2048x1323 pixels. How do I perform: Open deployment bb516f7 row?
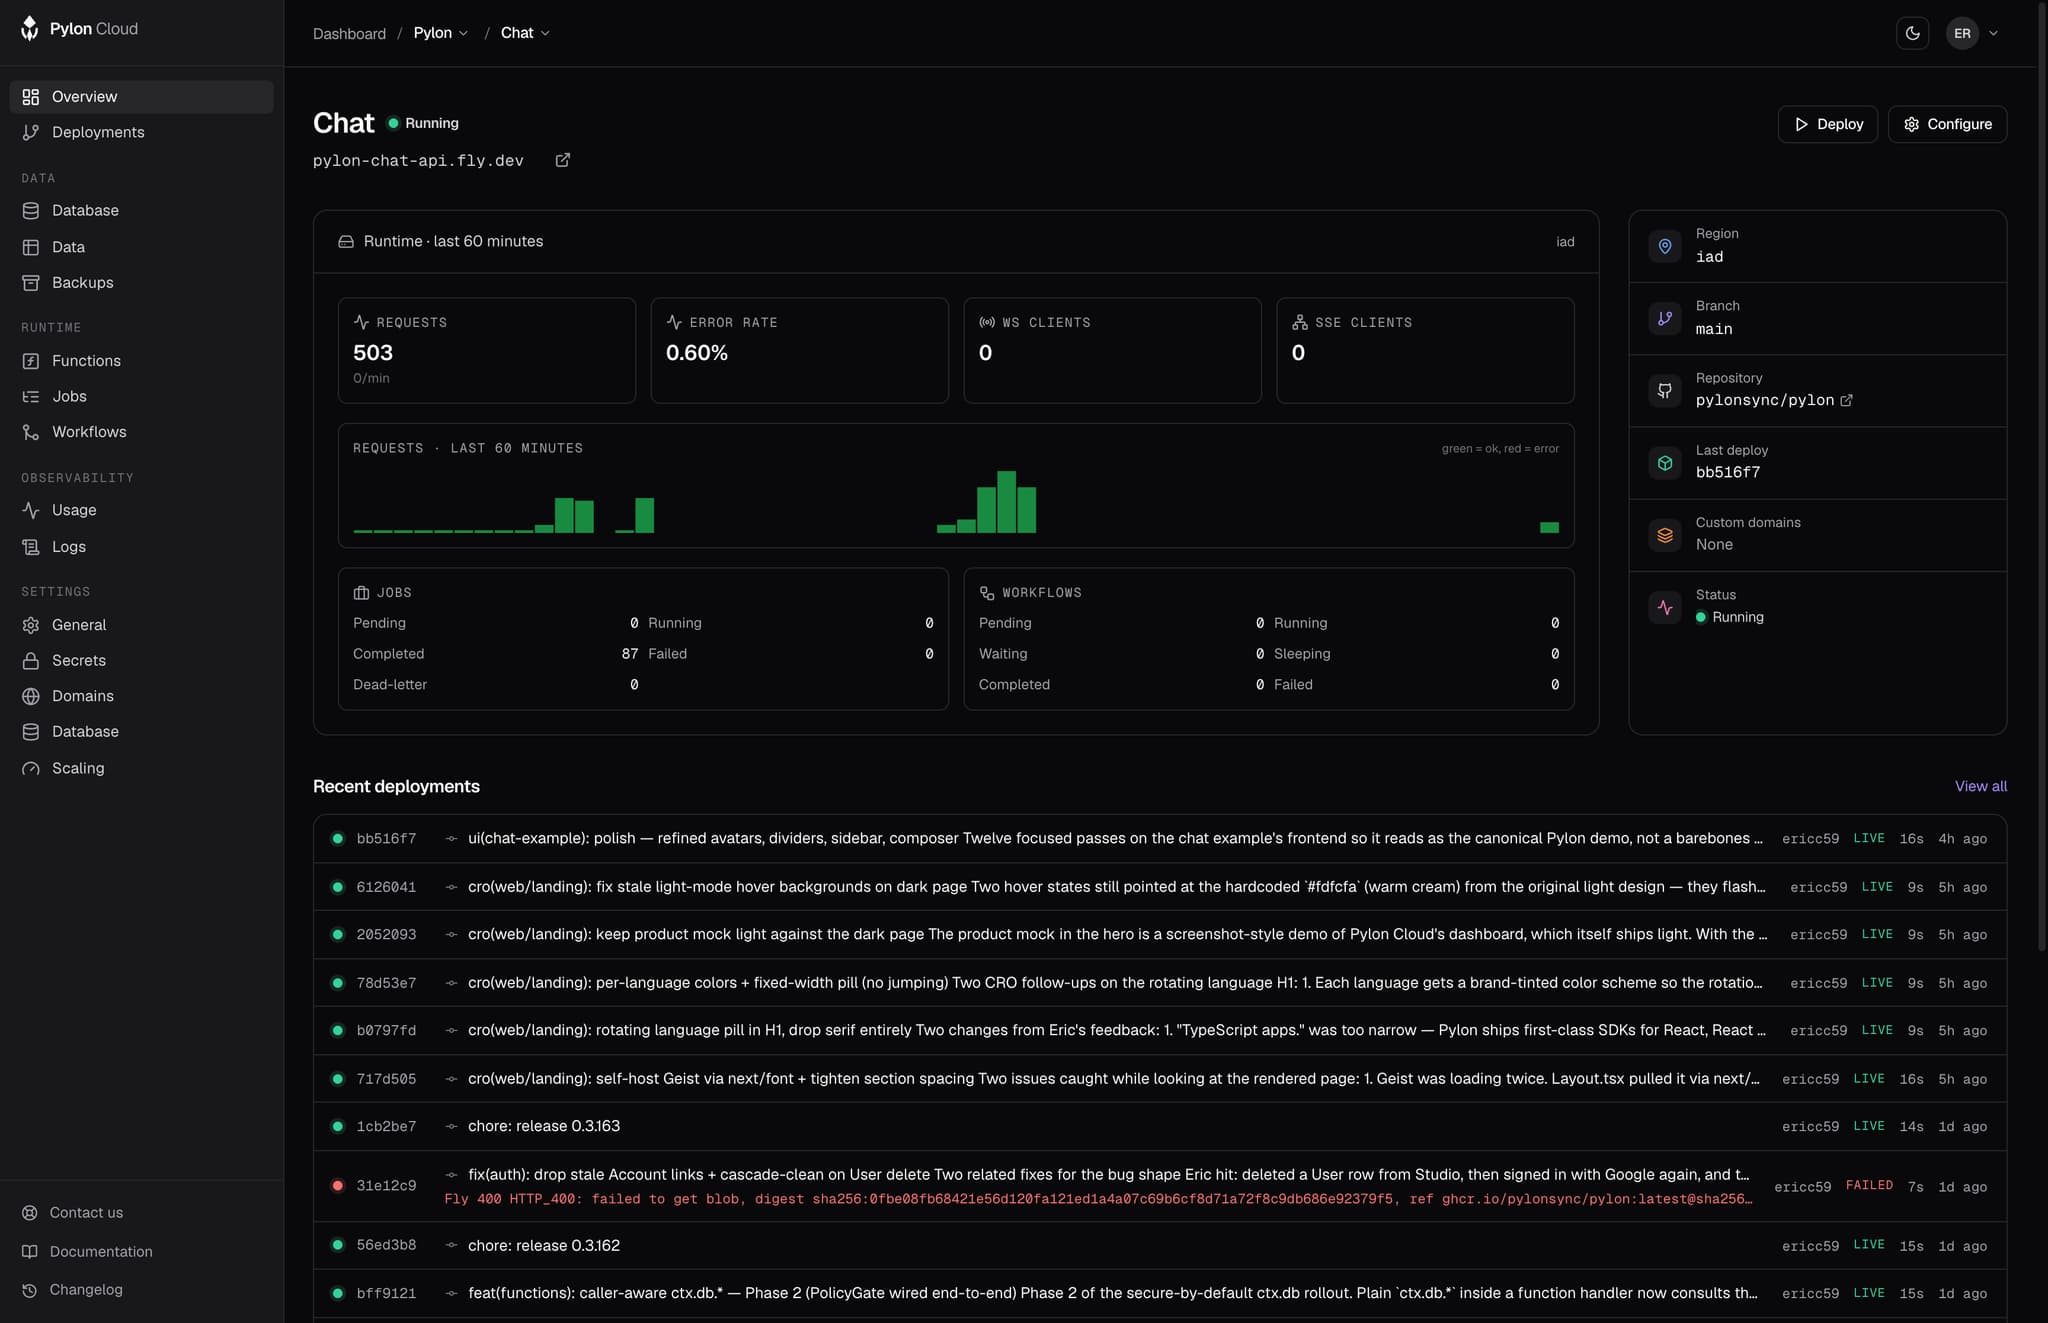tap(1159, 839)
